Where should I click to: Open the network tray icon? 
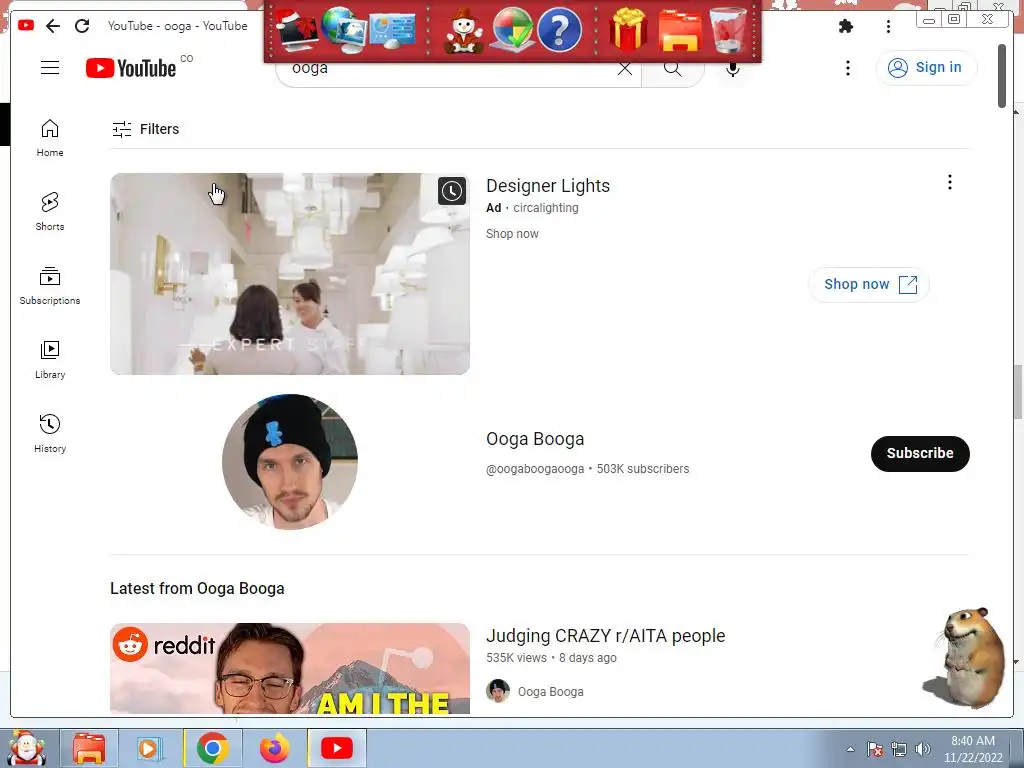[899, 749]
